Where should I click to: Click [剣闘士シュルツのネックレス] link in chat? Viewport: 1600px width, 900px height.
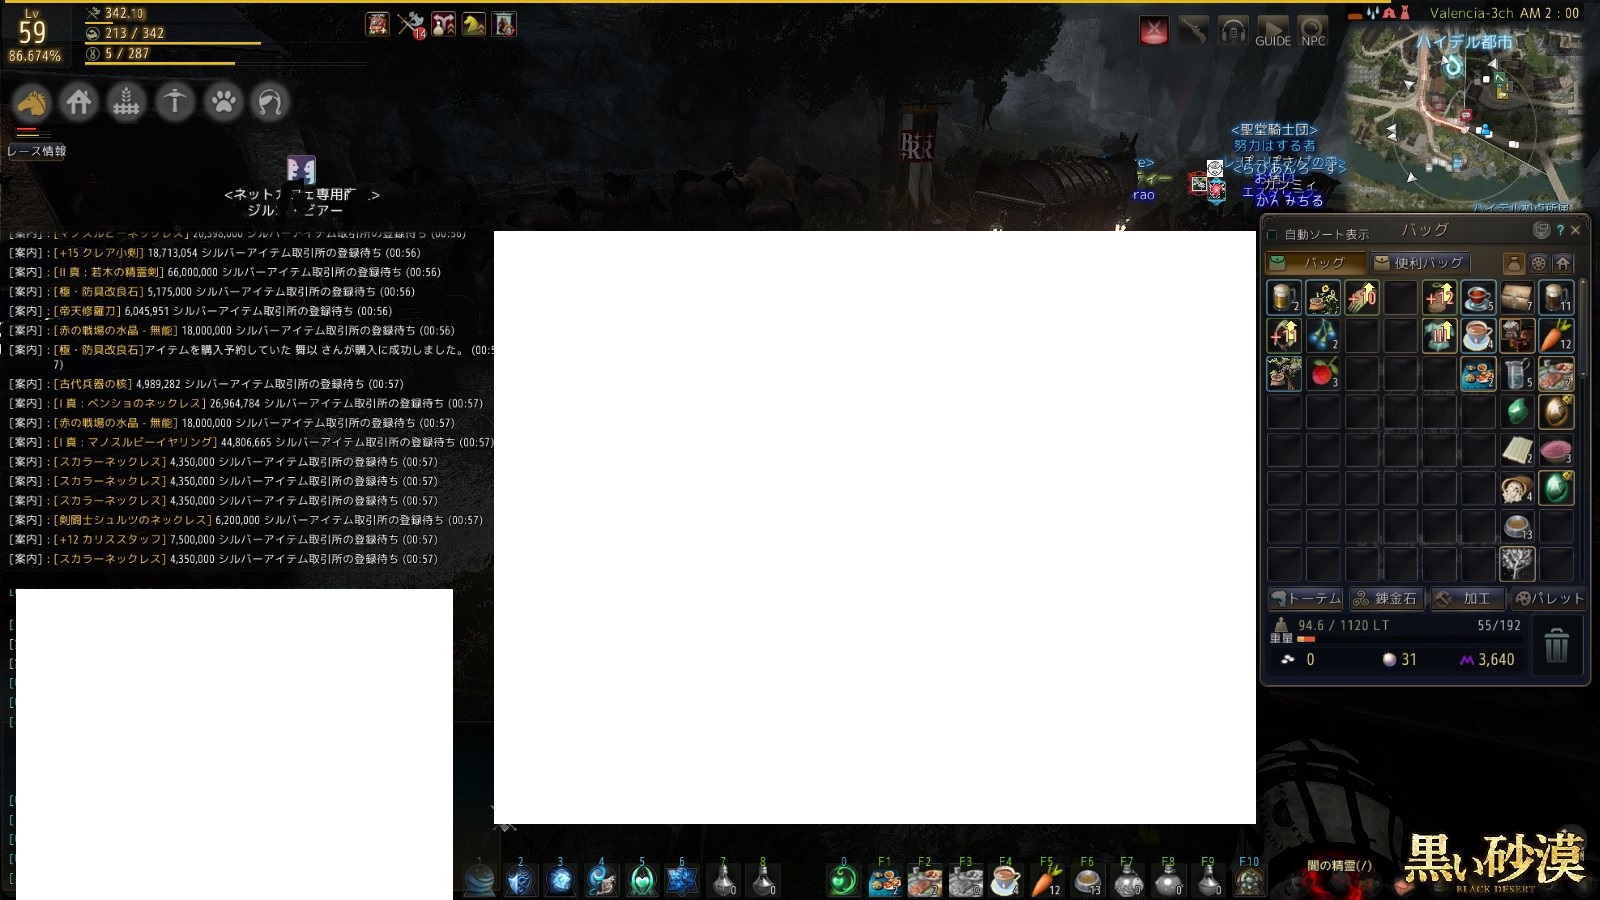click(132, 520)
